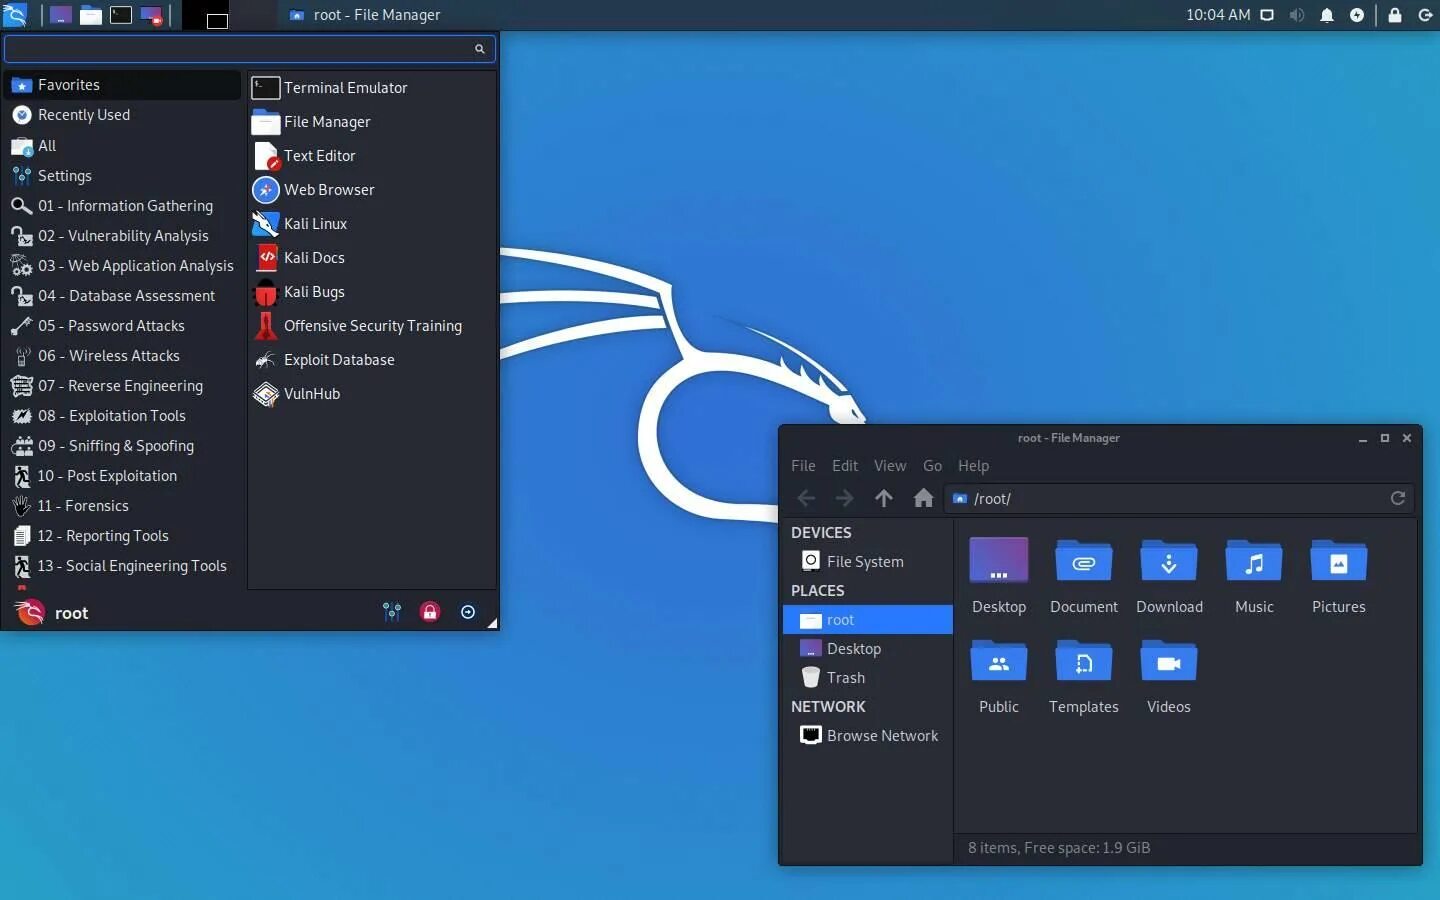This screenshot has height=900, width=1440.
Task: Select 12 - Reporting Tools category
Action: [123, 536]
